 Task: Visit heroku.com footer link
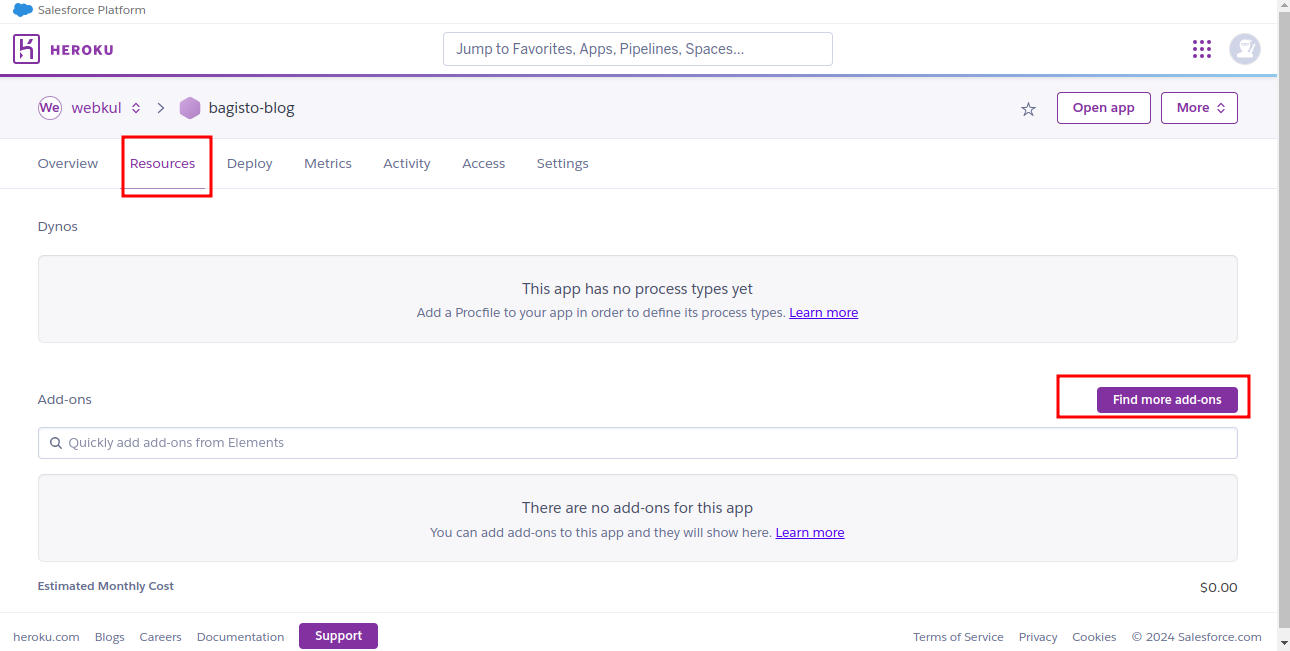(x=46, y=637)
